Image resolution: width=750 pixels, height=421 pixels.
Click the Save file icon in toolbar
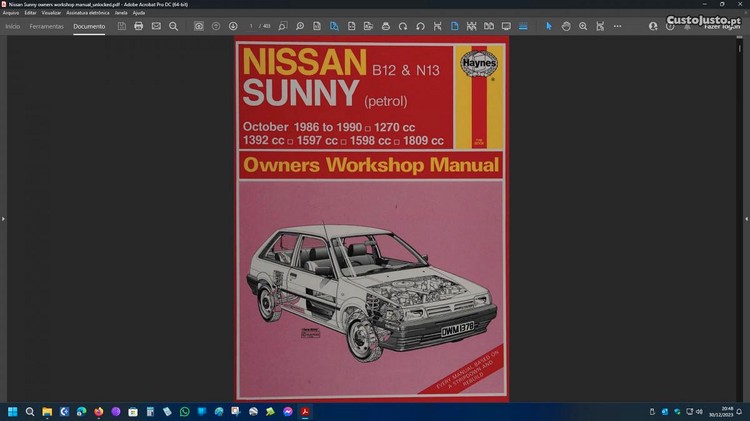click(122, 26)
